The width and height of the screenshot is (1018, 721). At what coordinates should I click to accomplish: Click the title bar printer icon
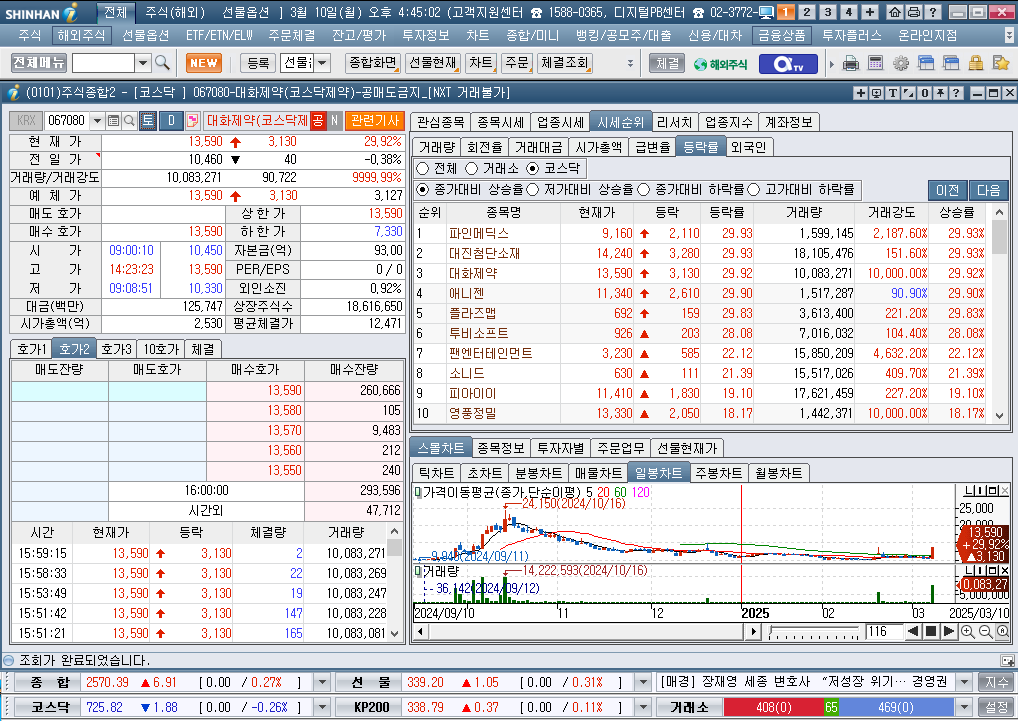point(913,12)
